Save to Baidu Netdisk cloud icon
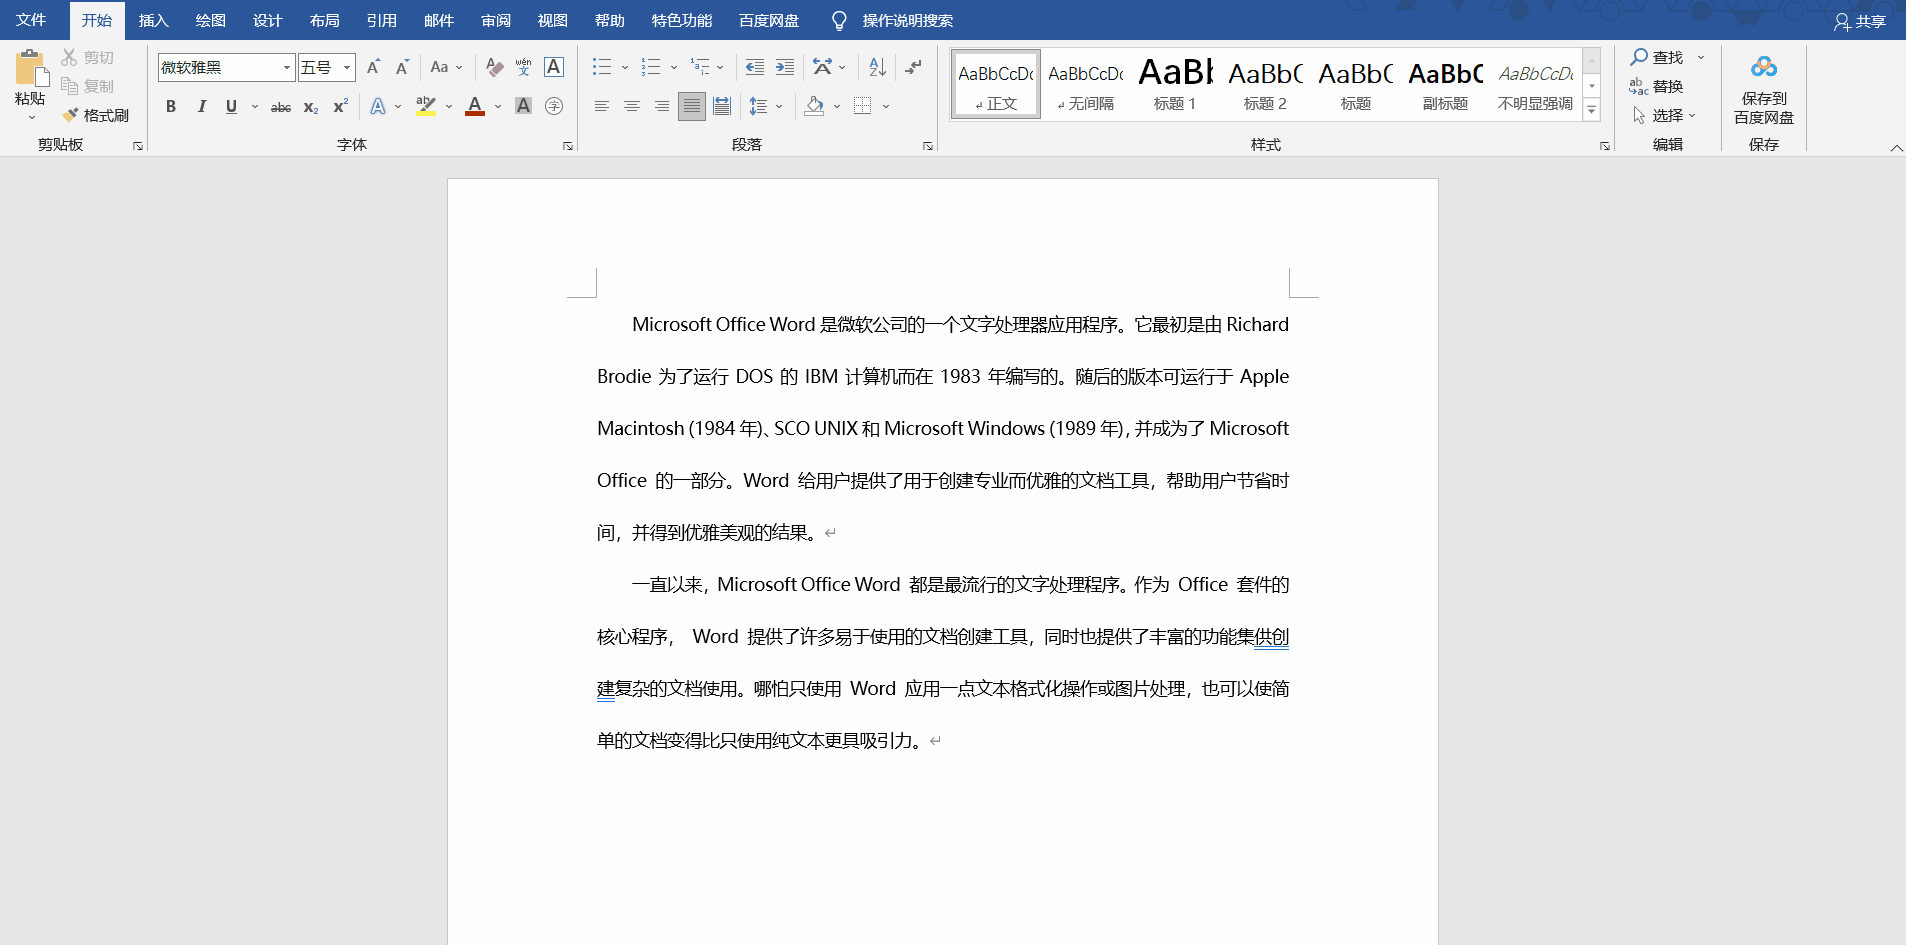1906x945 pixels. [x=1764, y=67]
